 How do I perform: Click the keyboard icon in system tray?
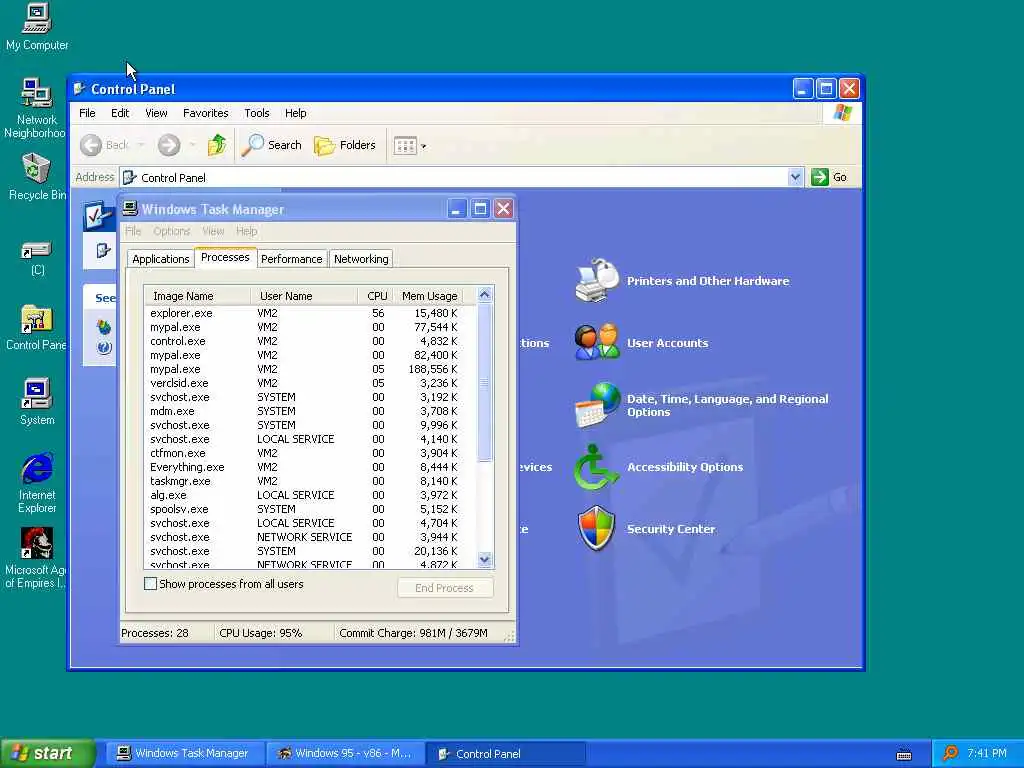(x=904, y=754)
